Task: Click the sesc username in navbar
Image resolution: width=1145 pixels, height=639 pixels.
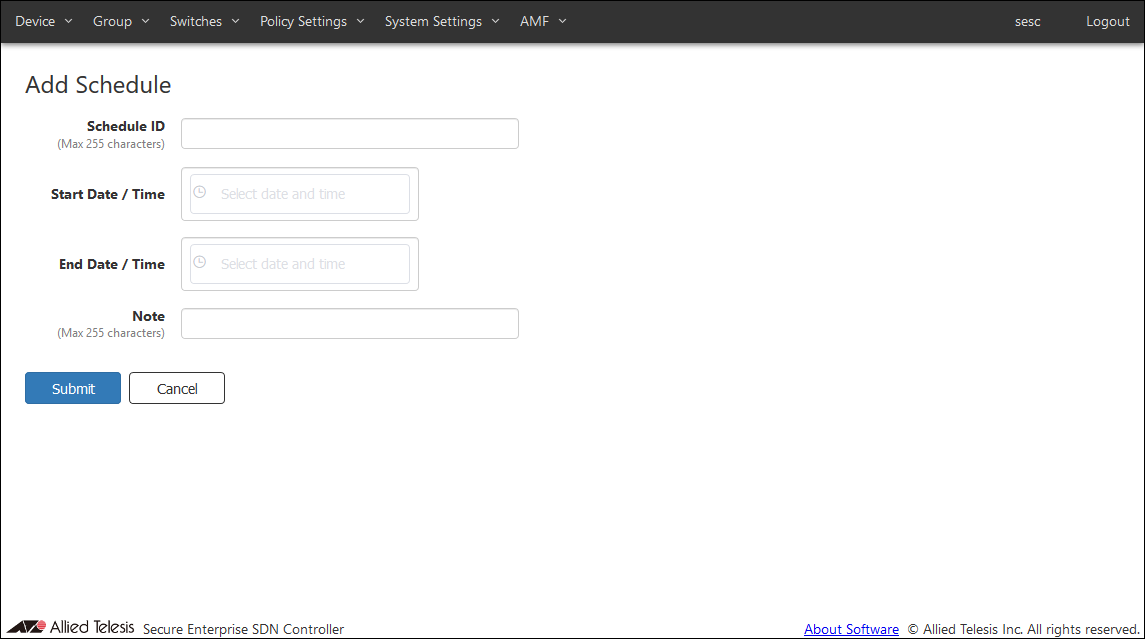Action: (1027, 21)
